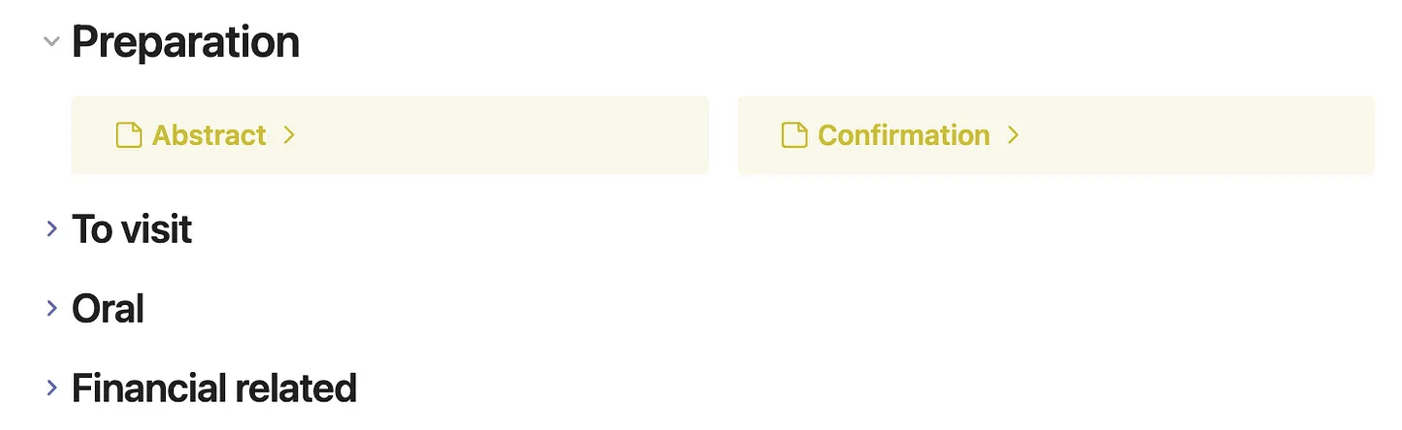Click the word 'visit' in To visit heading
This screenshot has height=430, width=1402.
156,230
